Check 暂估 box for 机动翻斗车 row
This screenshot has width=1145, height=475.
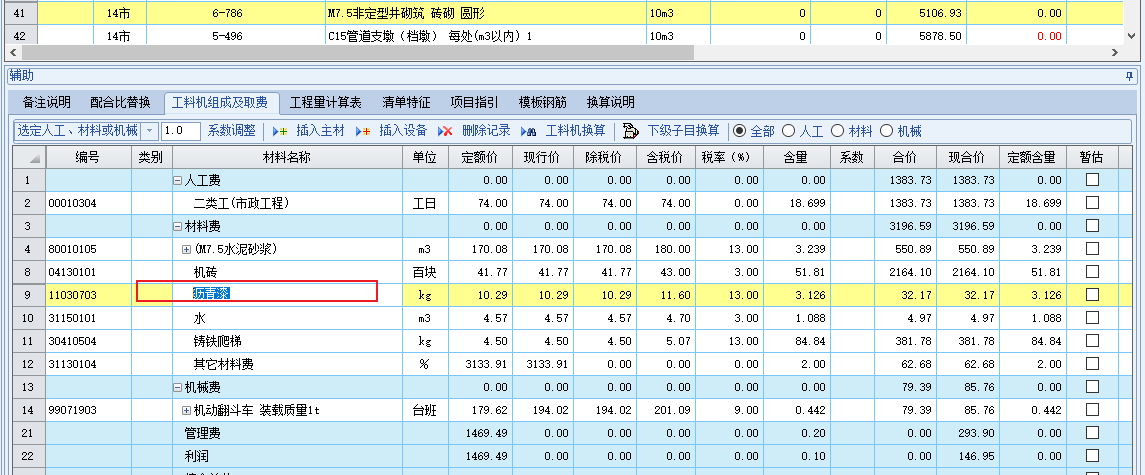tap(1092, 410)
